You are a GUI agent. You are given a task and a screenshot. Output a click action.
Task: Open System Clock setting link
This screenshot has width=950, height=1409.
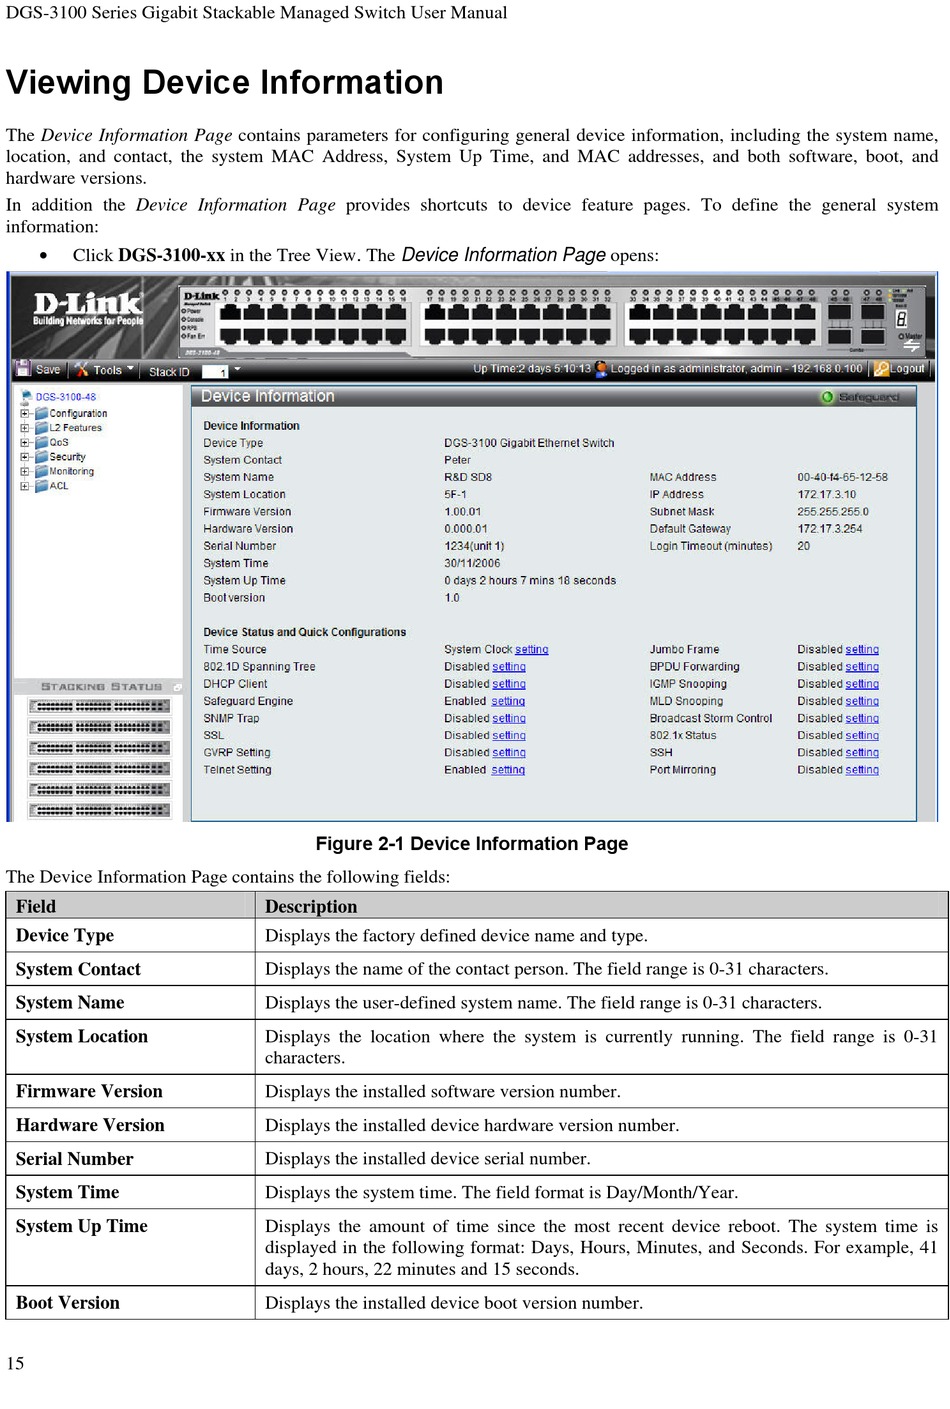coord(532,649)
